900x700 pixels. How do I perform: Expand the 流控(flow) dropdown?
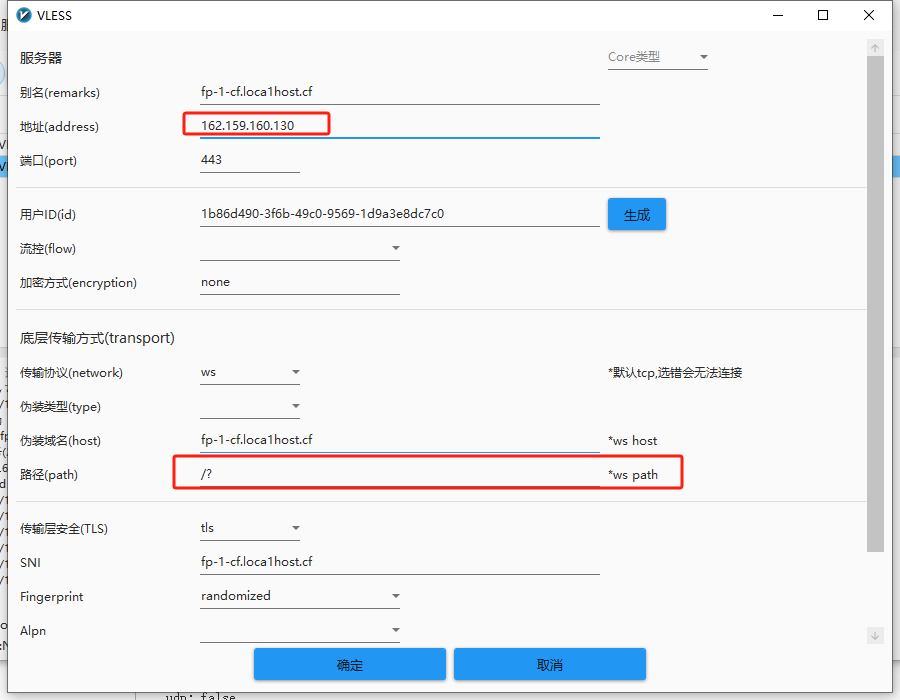tap(299, 248)
